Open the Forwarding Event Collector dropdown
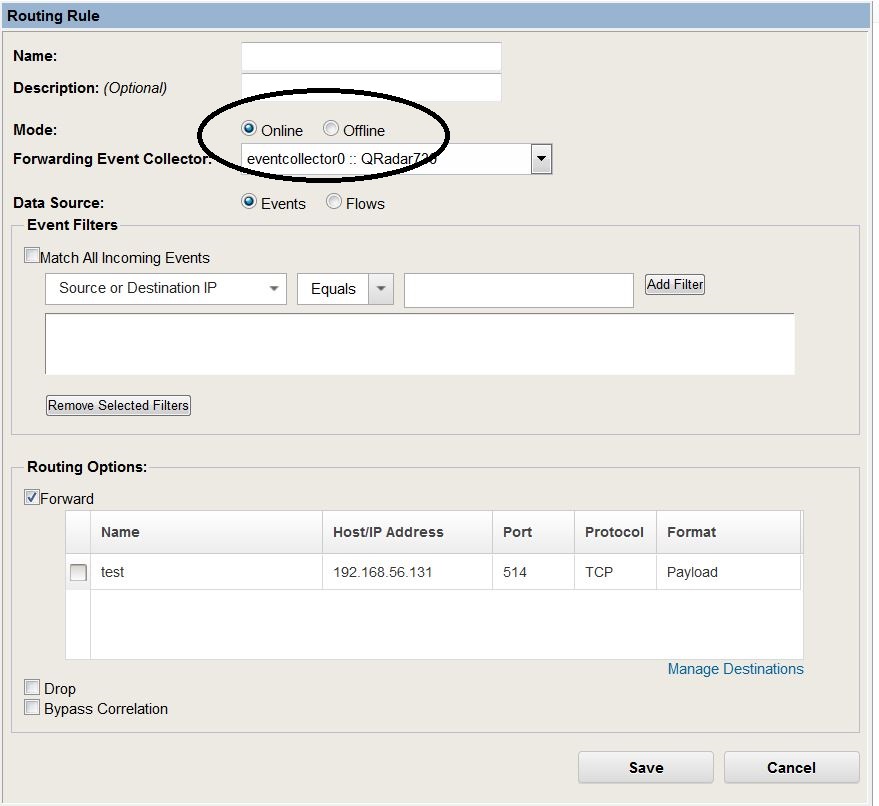879x806 pixels. tap(541, 159)
